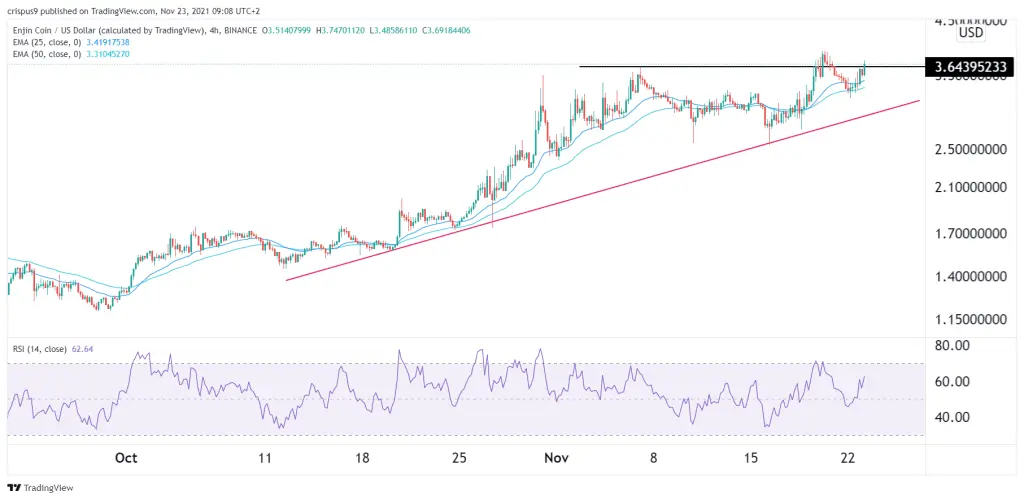Image resolution: width=1024 pixels, height=500 pixels.
Task: Click the 60.00 RSI axis value
Action: [950, 381]
